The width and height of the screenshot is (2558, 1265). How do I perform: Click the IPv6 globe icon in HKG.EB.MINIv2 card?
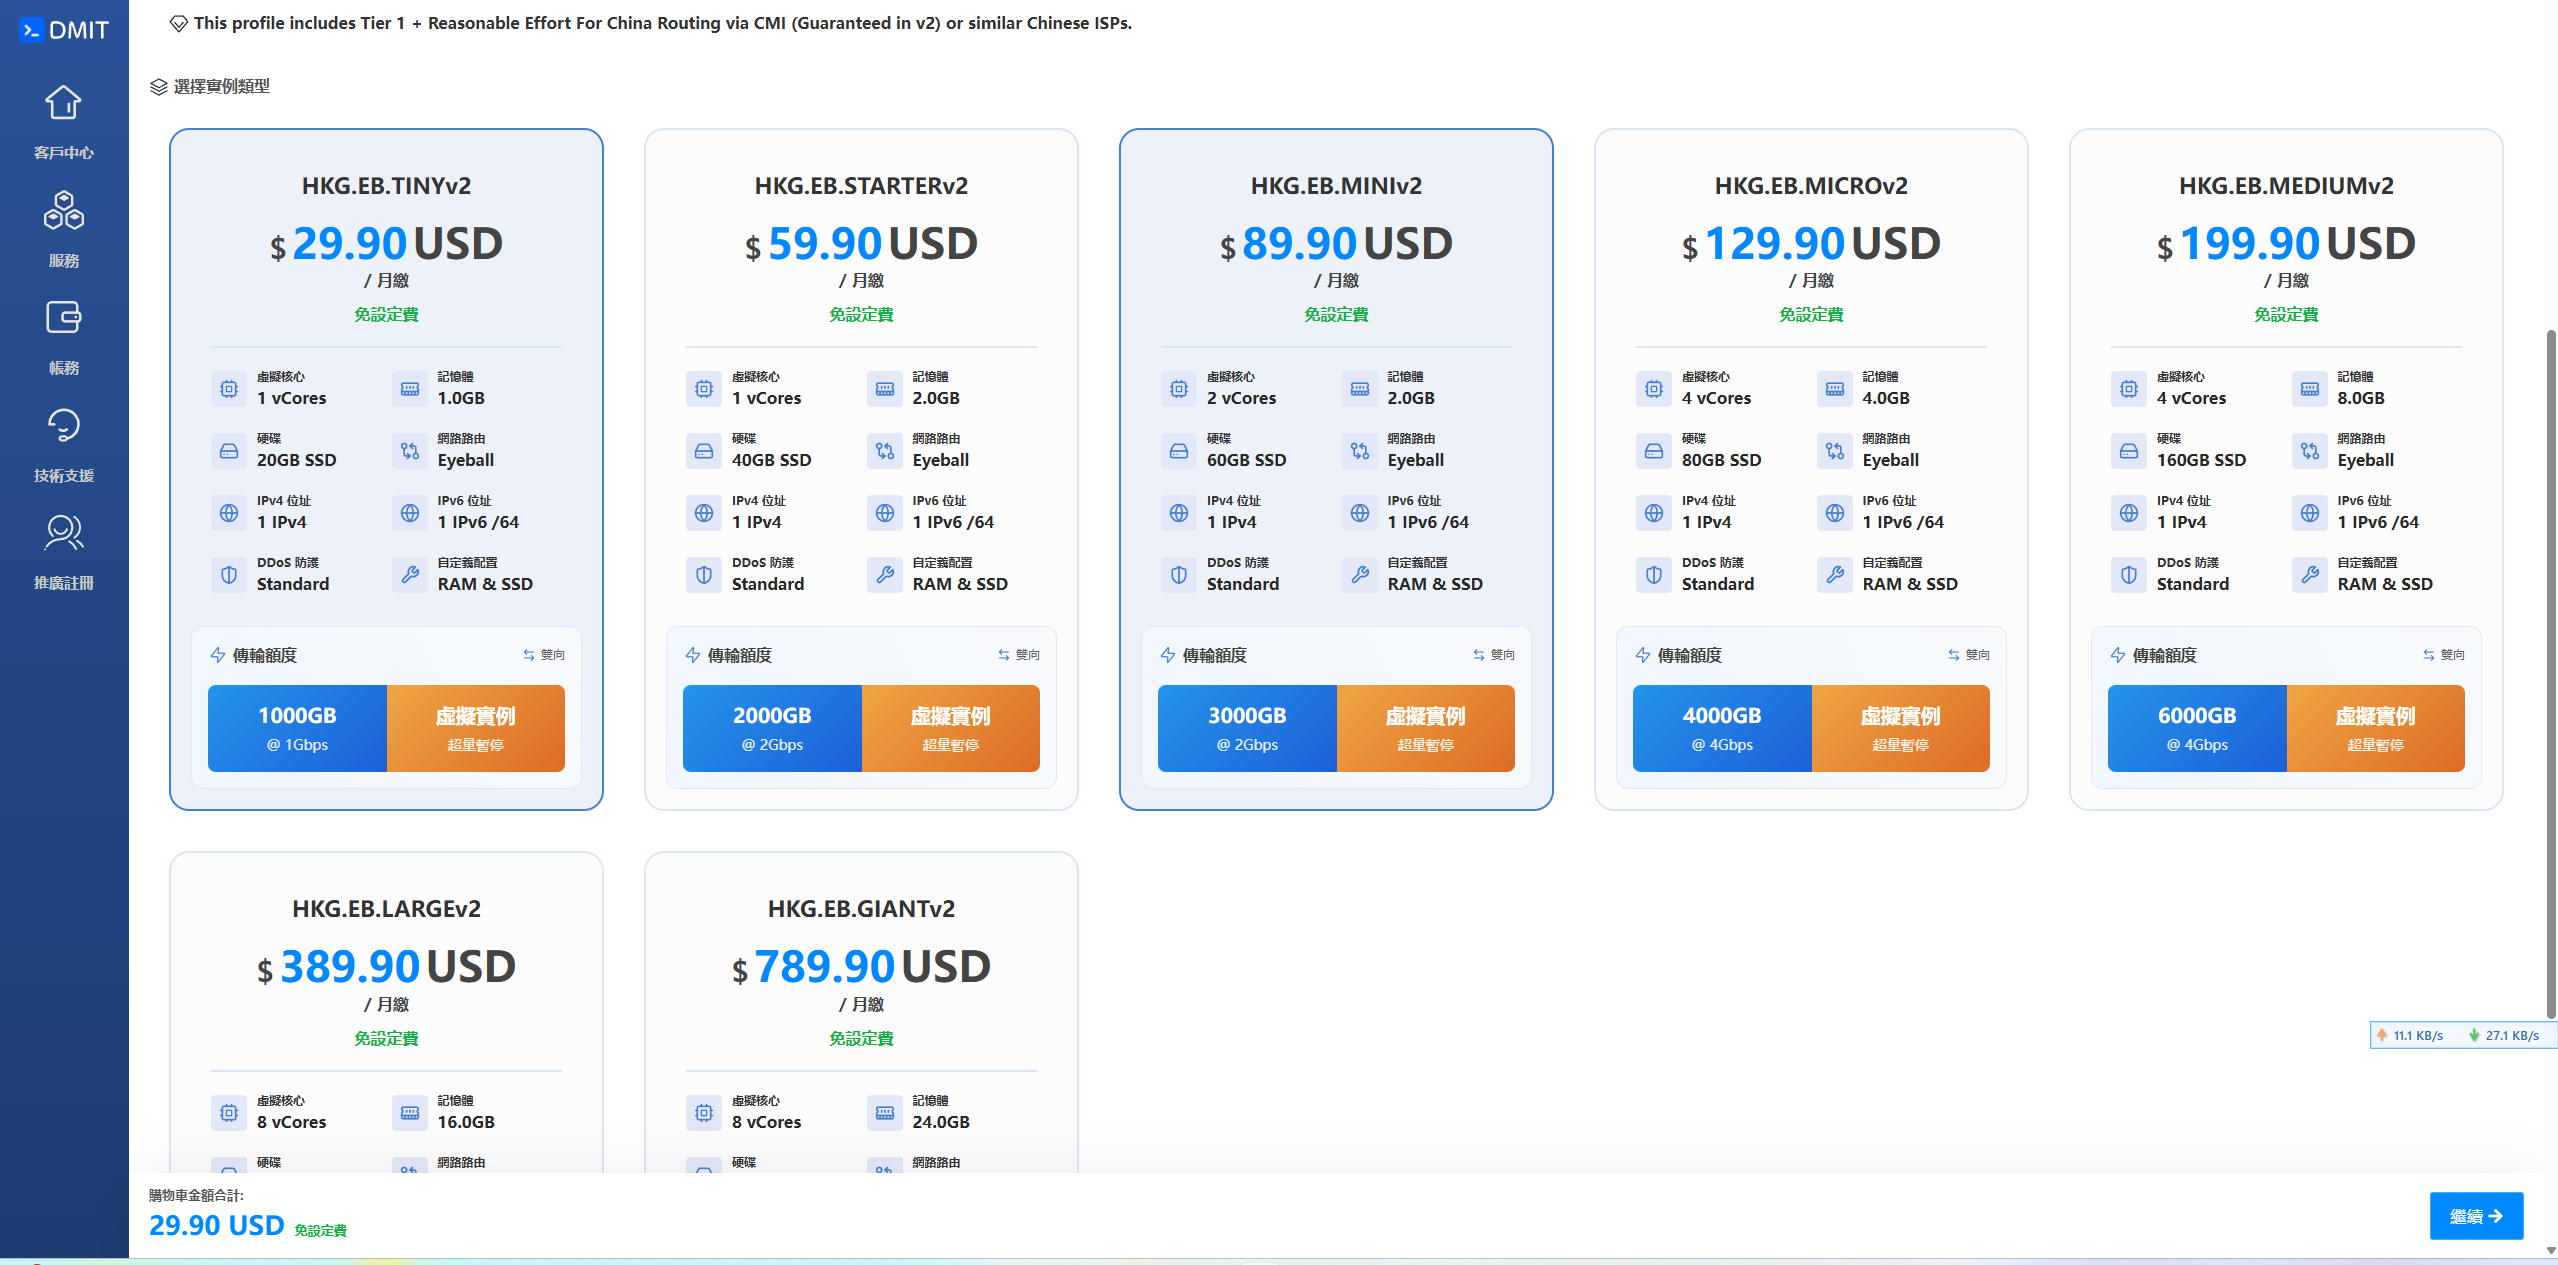(1360, 513)
